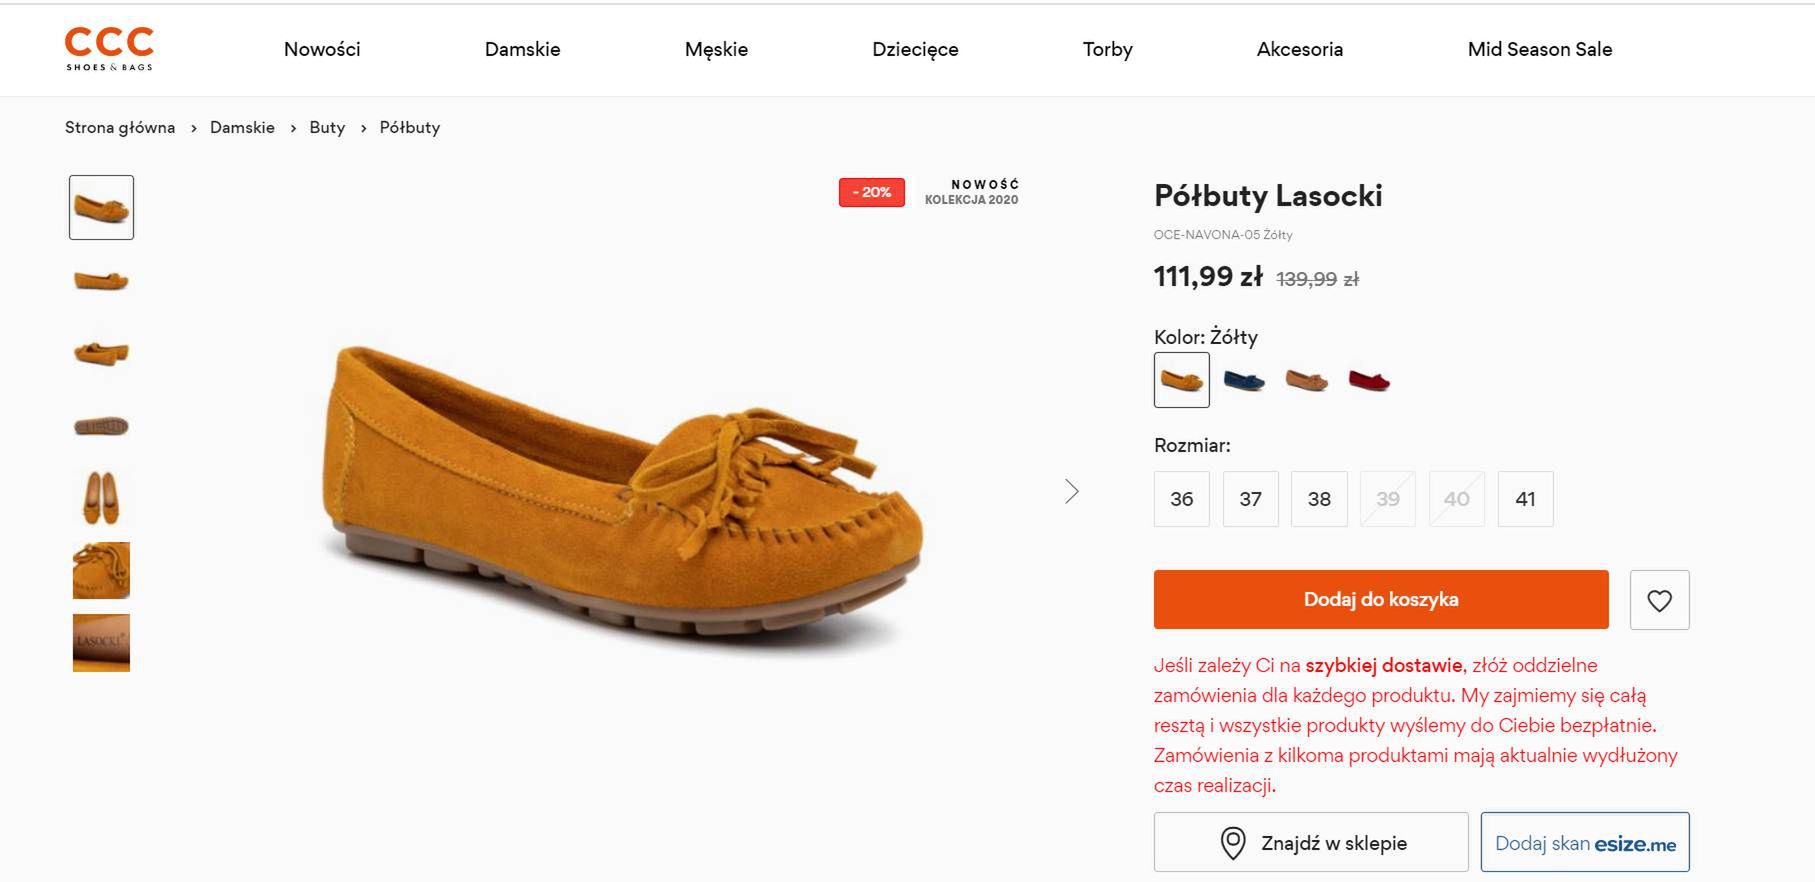The height and width of the screenshot is (882, 1815).
Task: Click Dodaj skan esize.me button
Action: (1585, 843)
